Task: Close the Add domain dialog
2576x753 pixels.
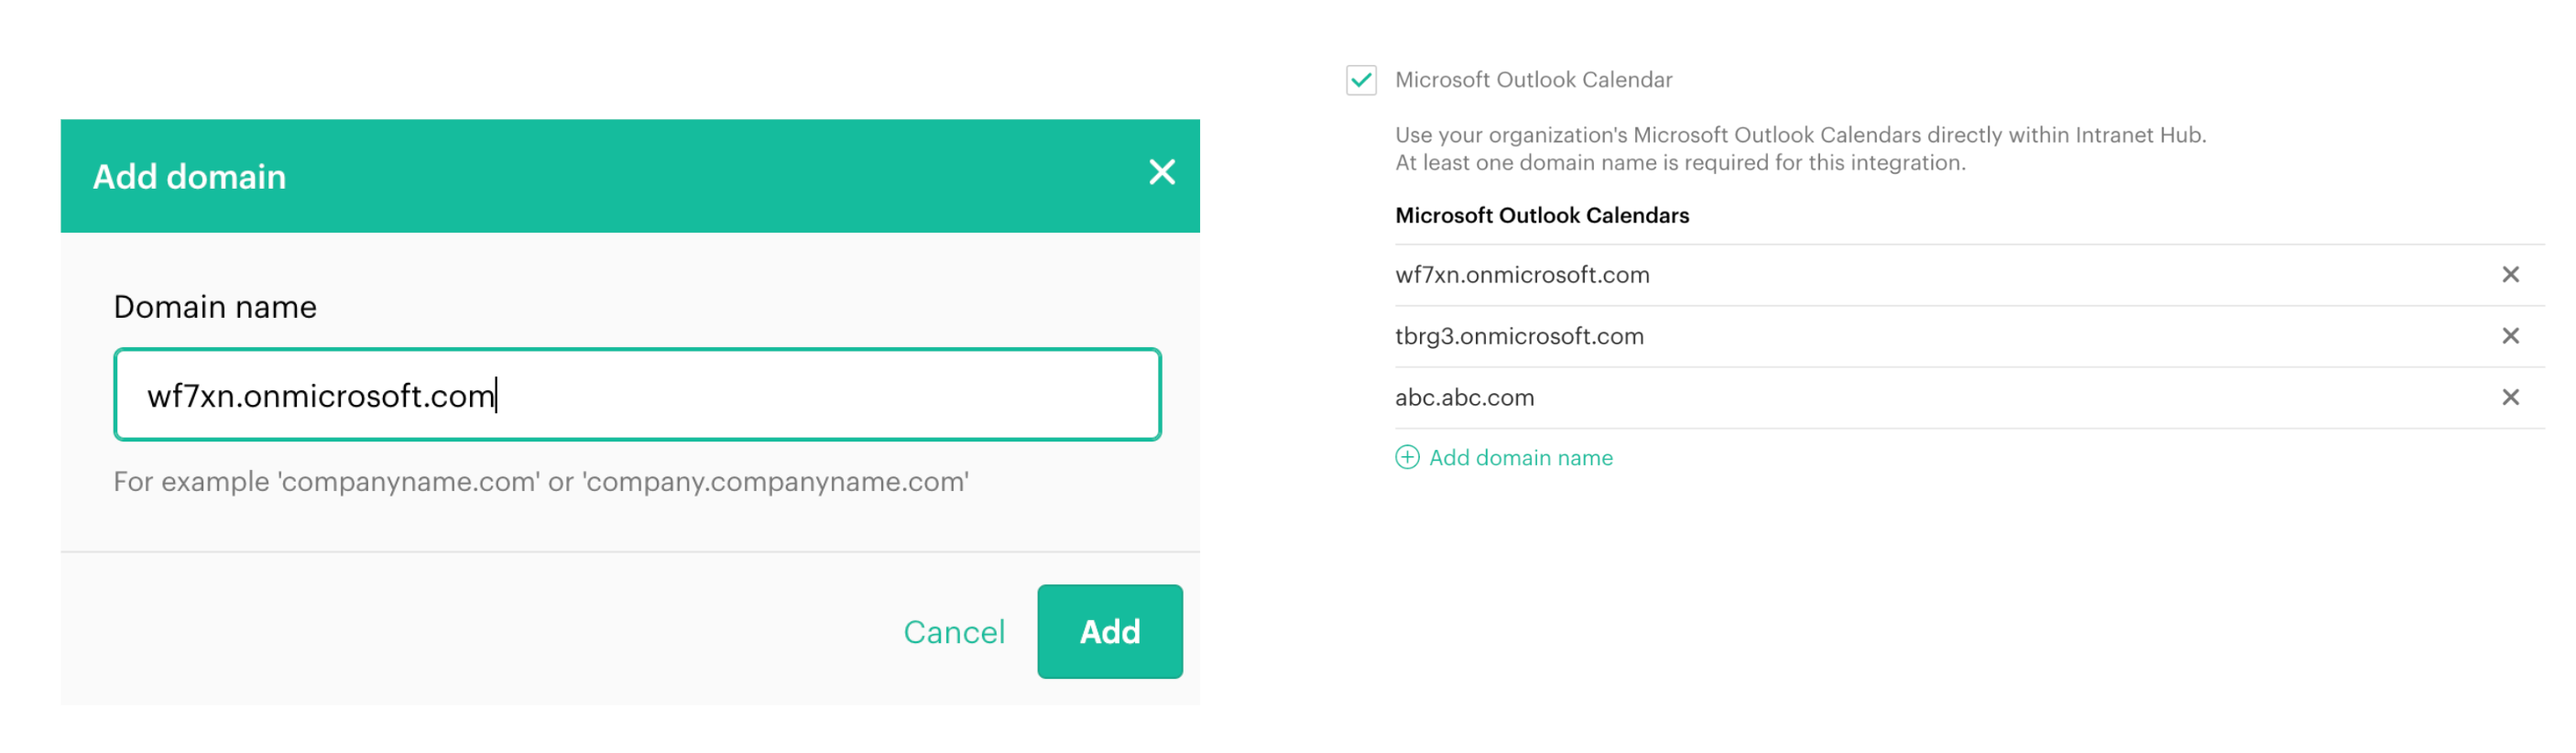Action: click(x=1161, y=172)
